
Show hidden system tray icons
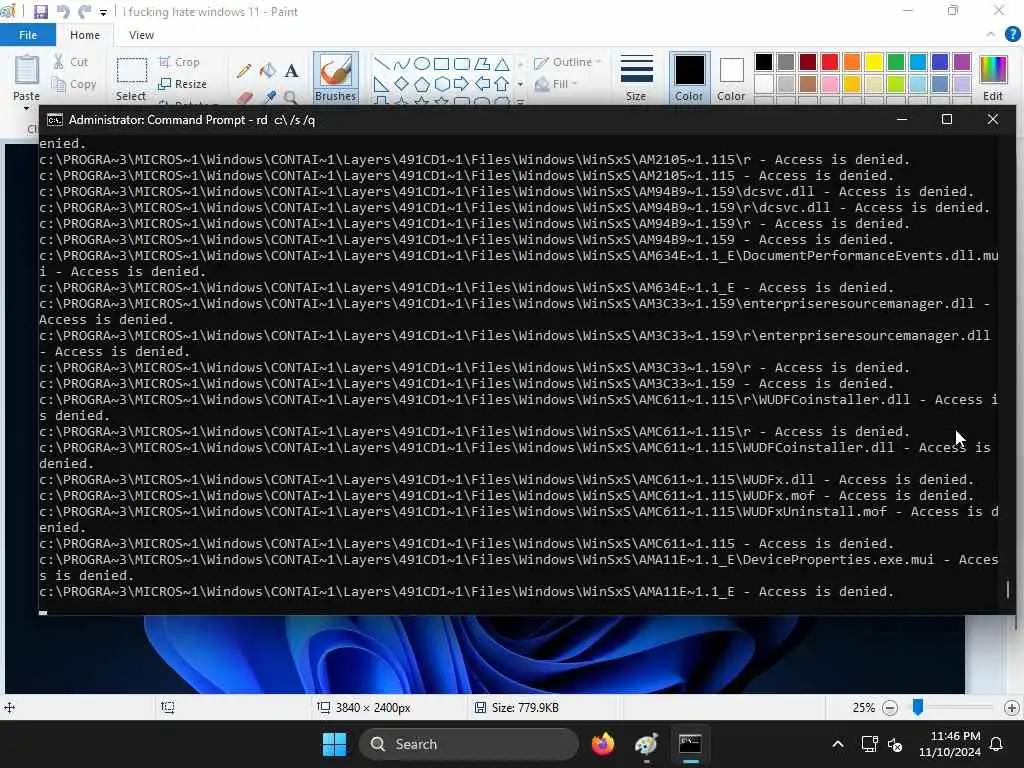(838, 744)
